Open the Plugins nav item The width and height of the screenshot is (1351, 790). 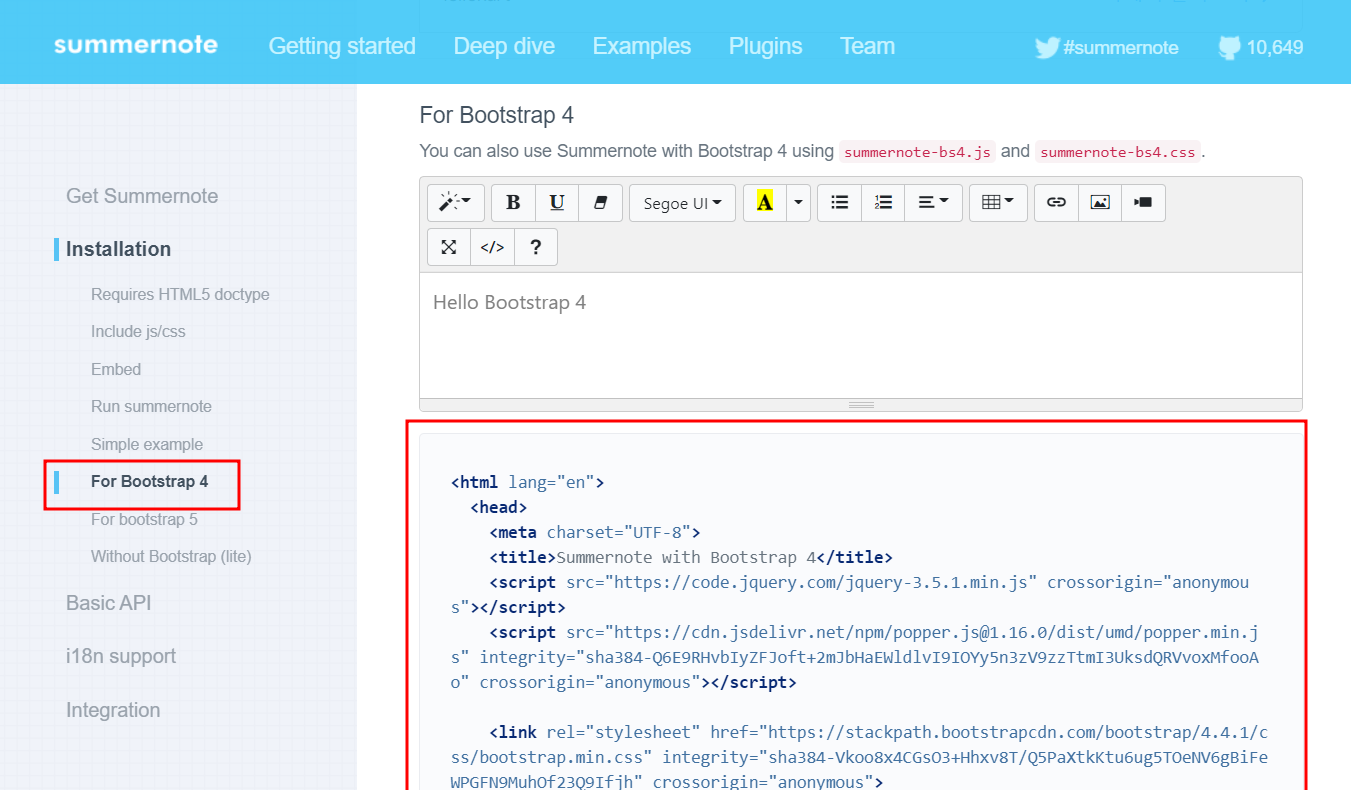coord(766,46)
